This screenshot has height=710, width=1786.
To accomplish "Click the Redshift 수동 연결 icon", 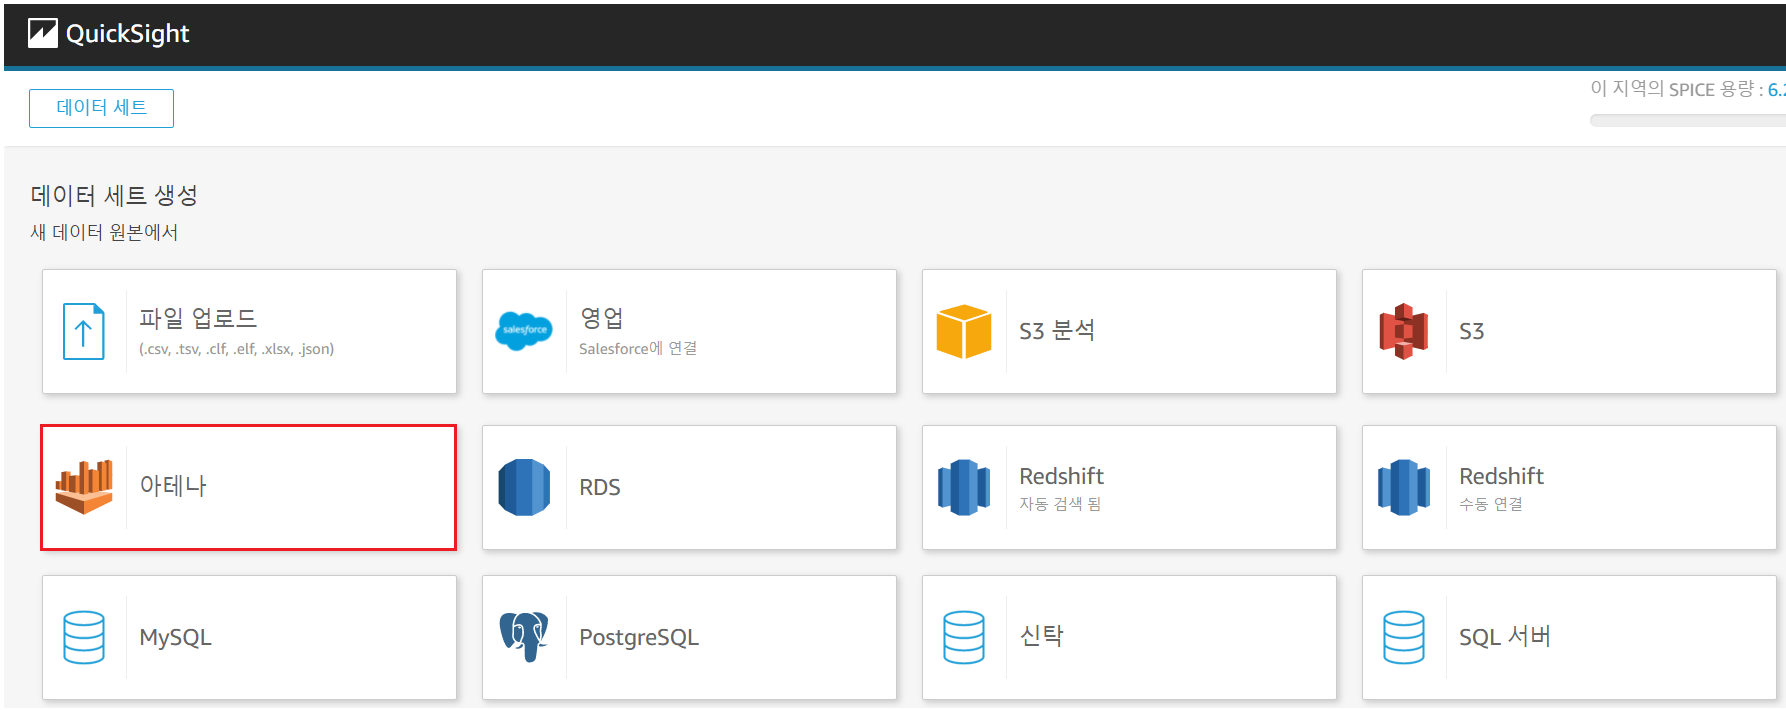I will [x=1404, y=487].
